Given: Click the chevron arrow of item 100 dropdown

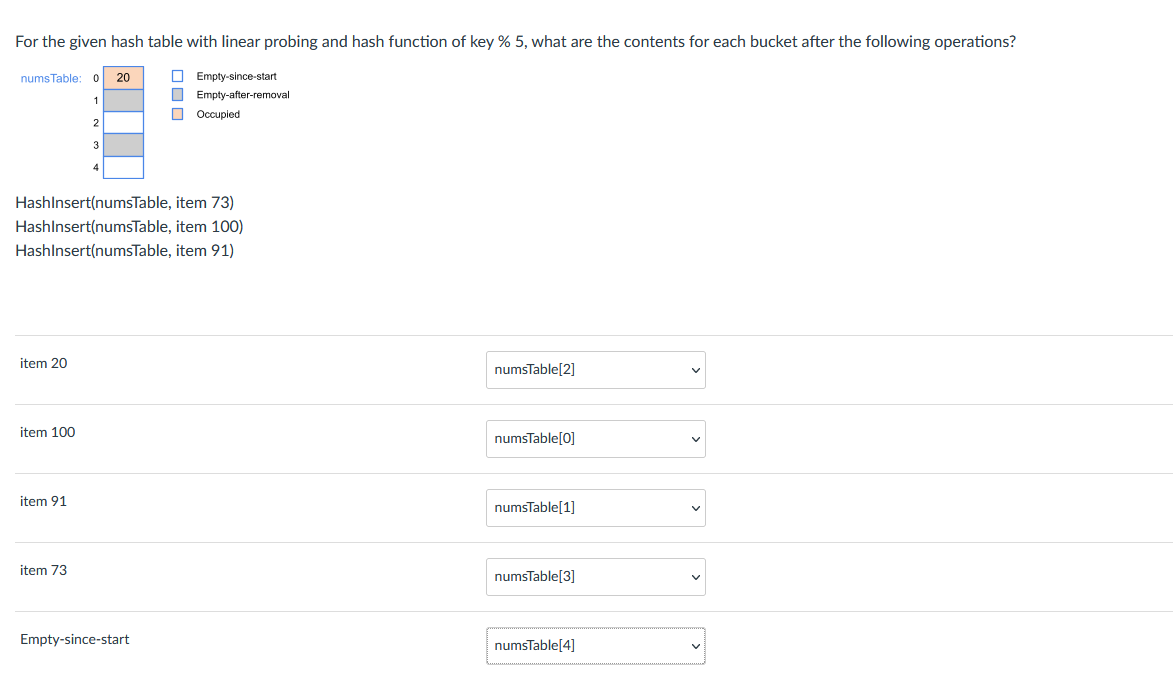Looking at the screenshot, I should (696, 439).
